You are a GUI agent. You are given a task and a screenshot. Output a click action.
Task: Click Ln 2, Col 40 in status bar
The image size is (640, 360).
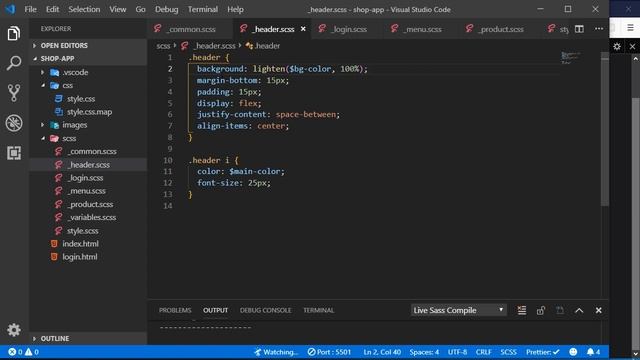pos(382,352)
